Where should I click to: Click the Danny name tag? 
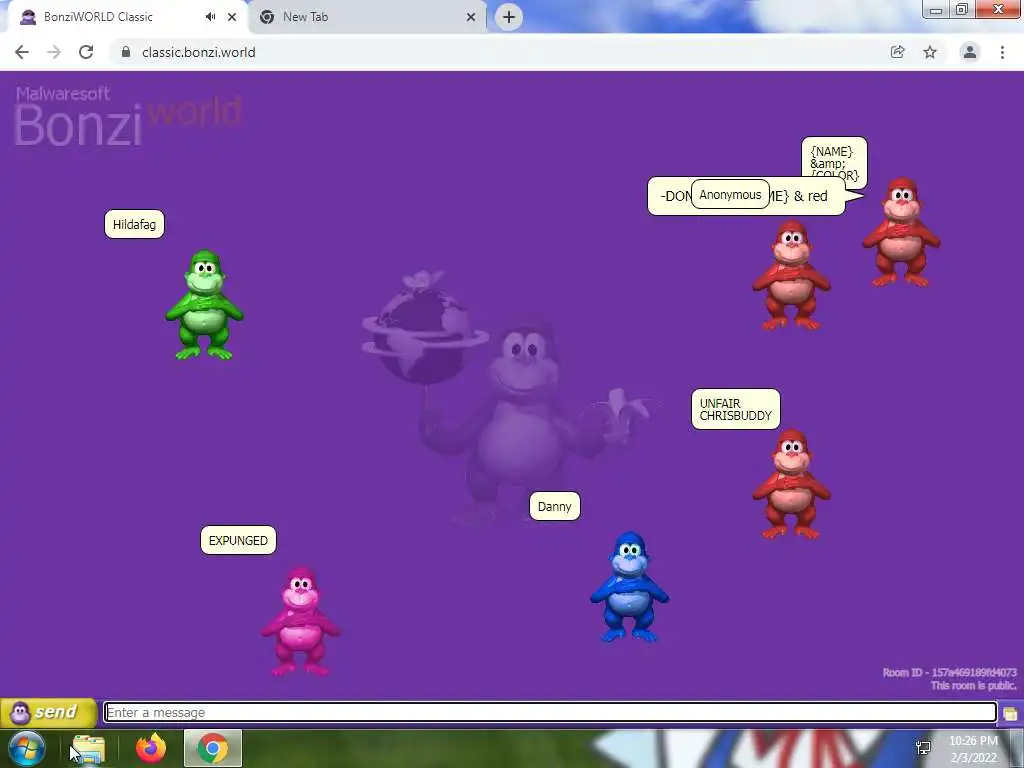(x=554, y=507)
